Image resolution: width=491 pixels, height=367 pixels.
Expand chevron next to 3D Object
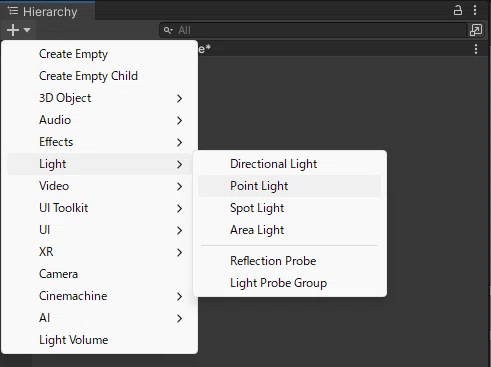click(179, 98)
